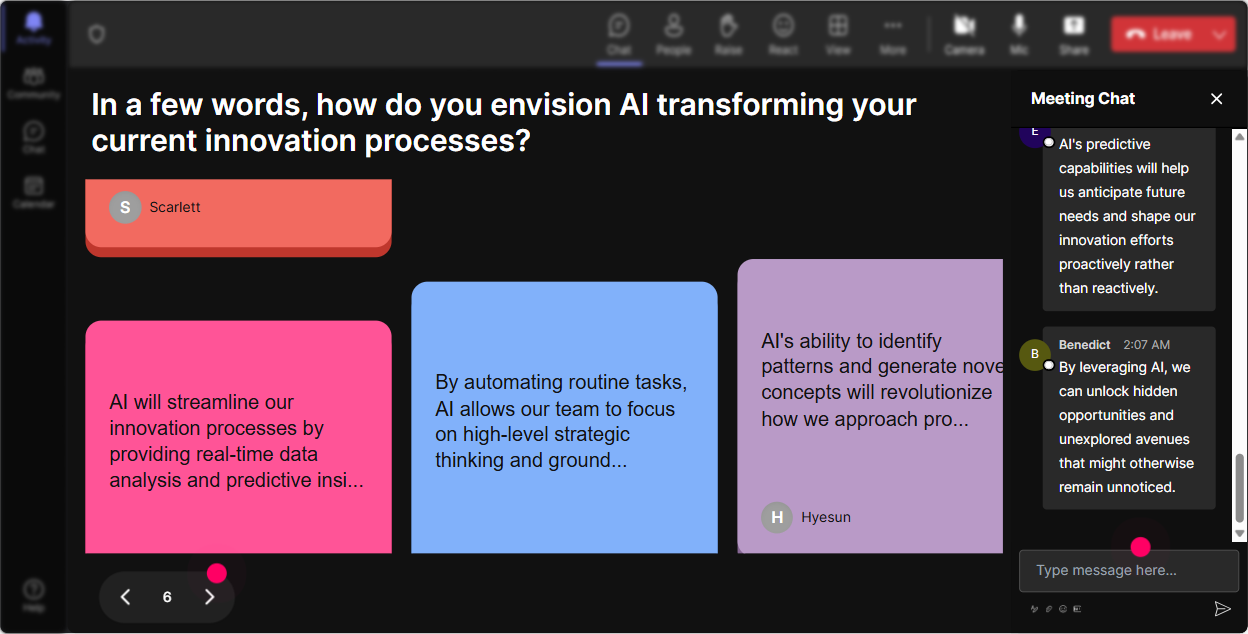Open the text format icon under message box

pos(1035,608)
